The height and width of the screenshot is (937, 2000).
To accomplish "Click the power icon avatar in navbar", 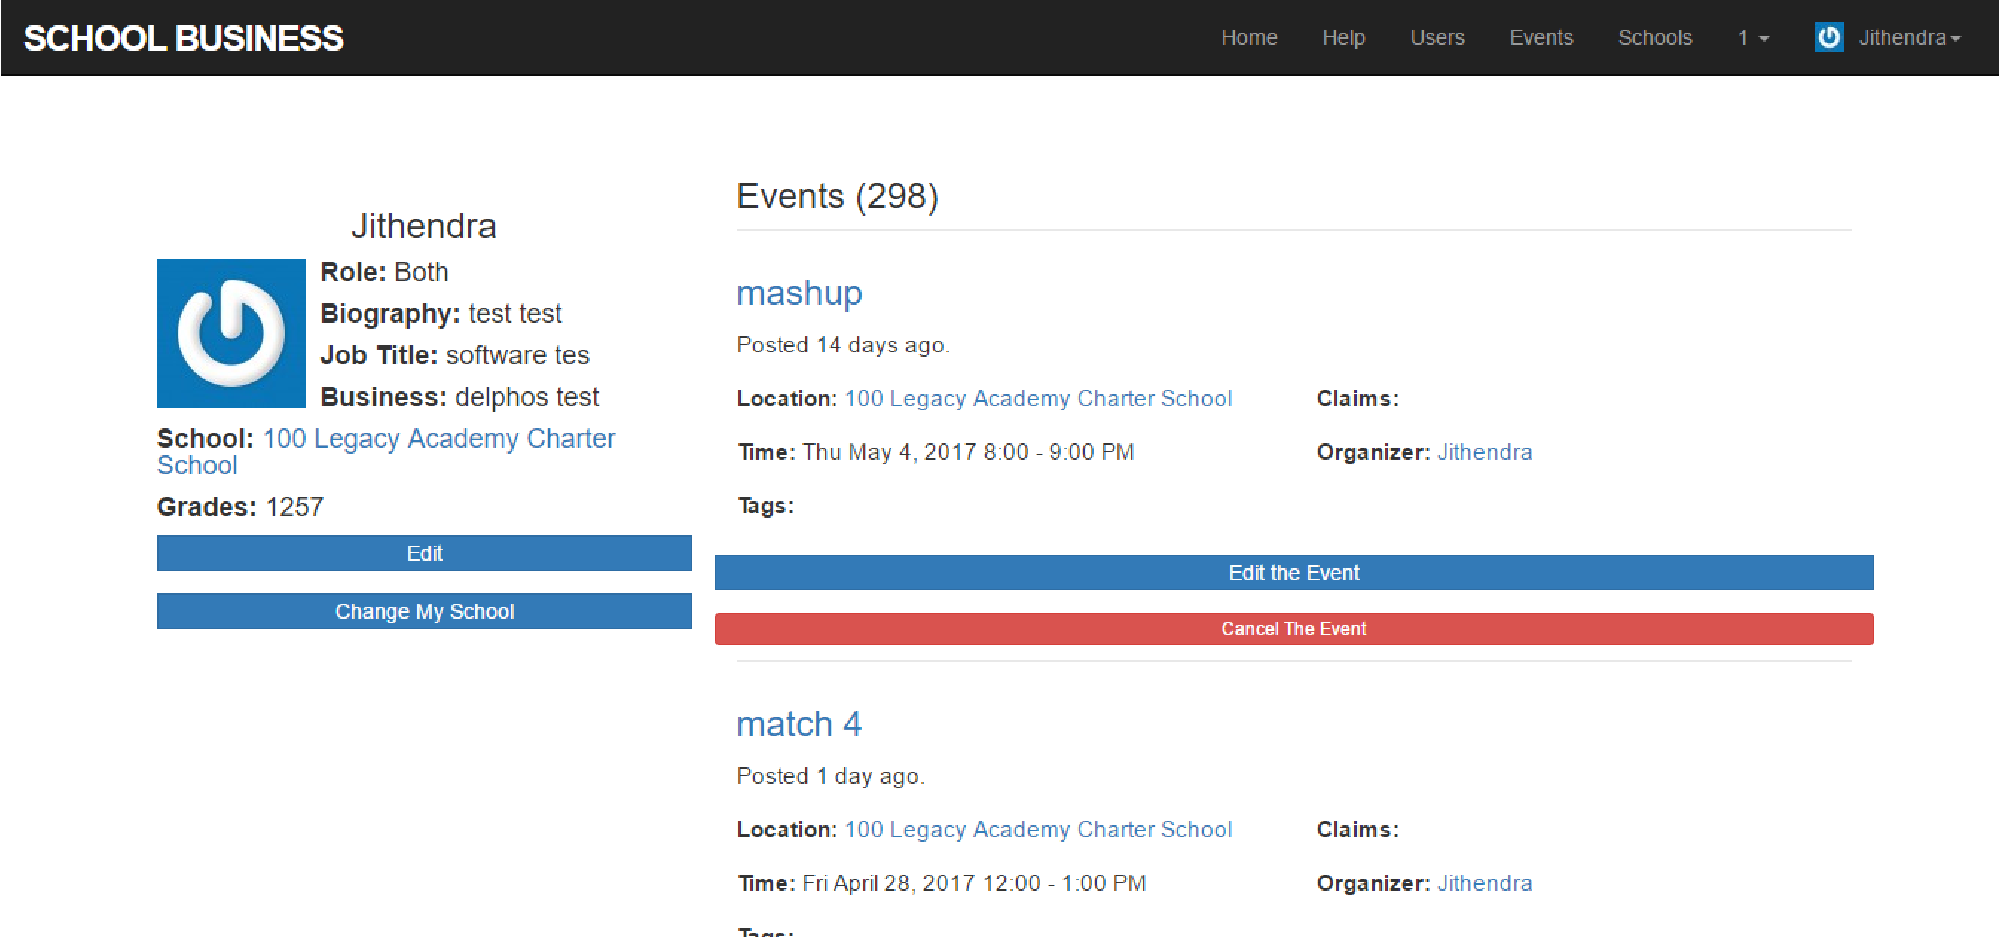I will point(1828,38).
